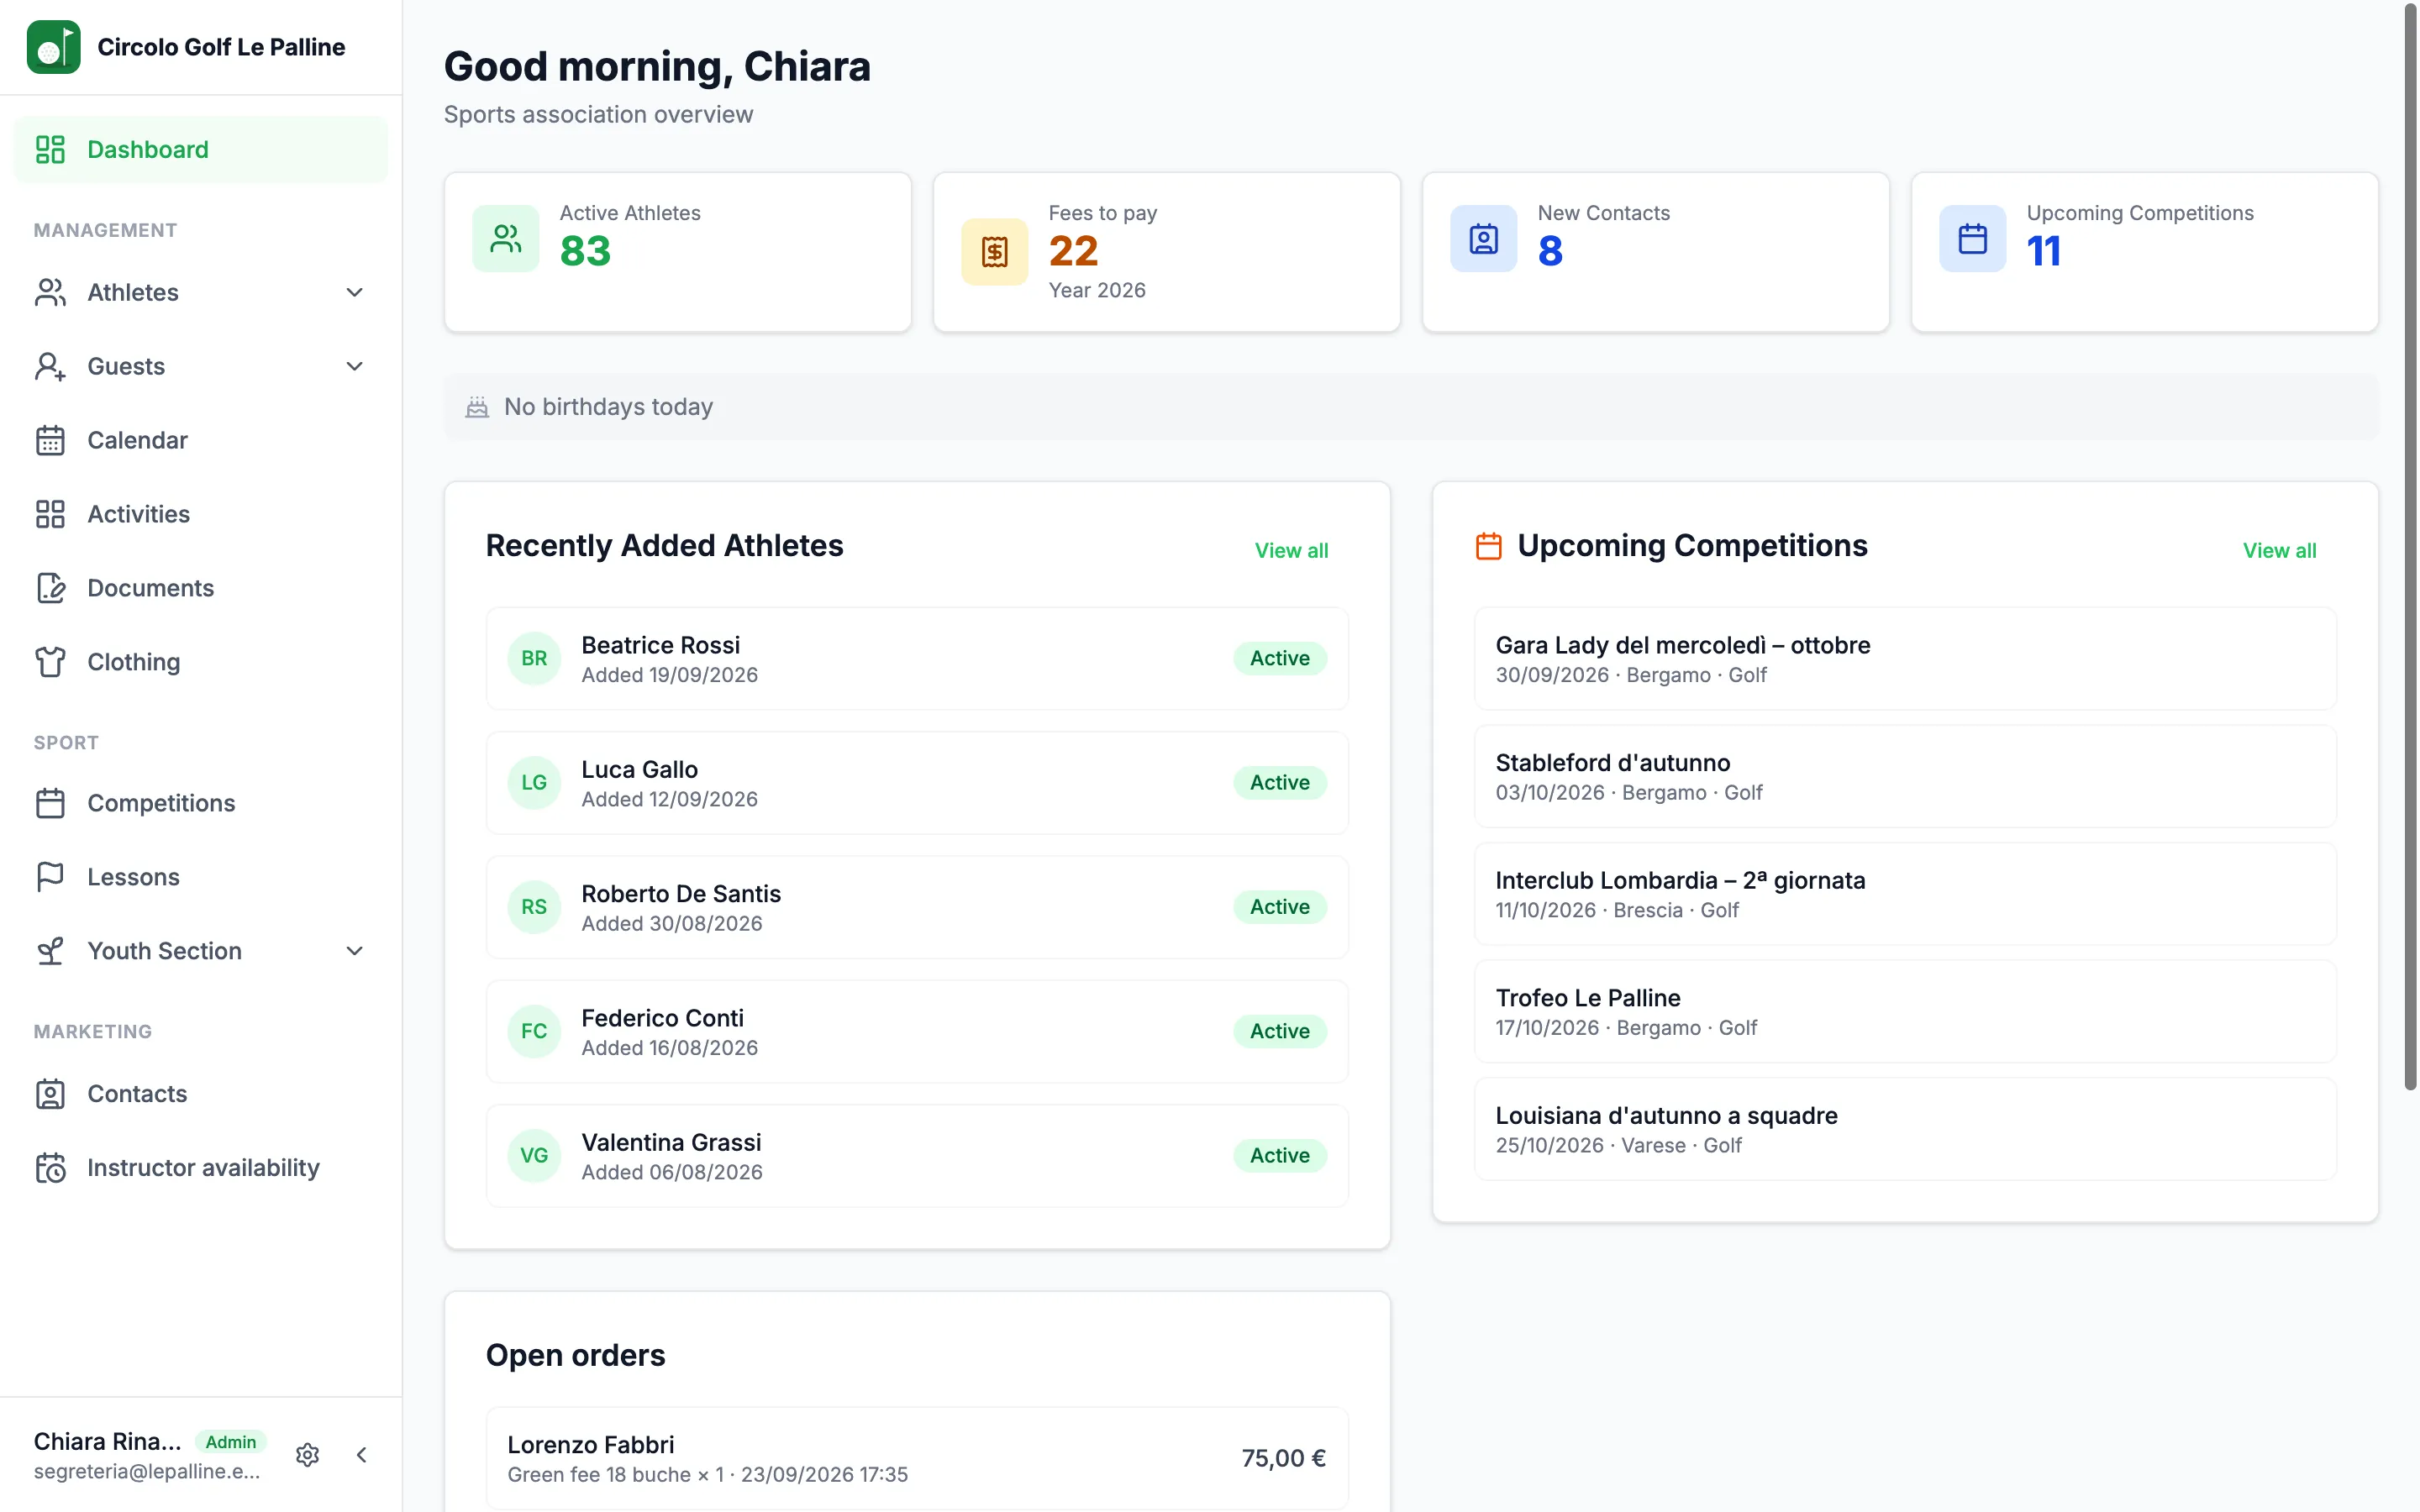This screenshot has height=1512, width=2420.
Task: Expand the Youth Section chevron
Action: tap(354, 951)
